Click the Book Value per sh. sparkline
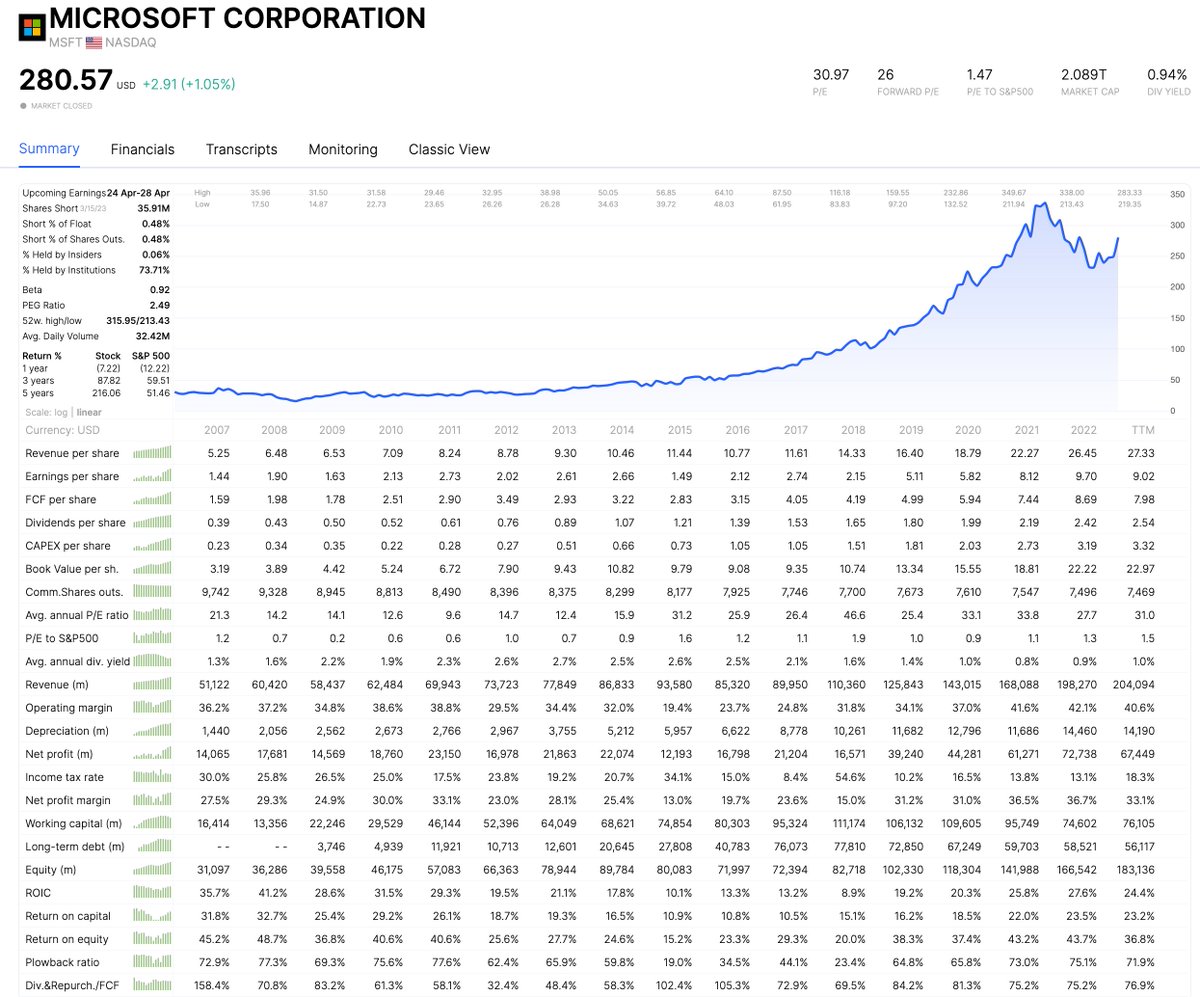This screenshot has width=1200, height=997. (151, 568)
